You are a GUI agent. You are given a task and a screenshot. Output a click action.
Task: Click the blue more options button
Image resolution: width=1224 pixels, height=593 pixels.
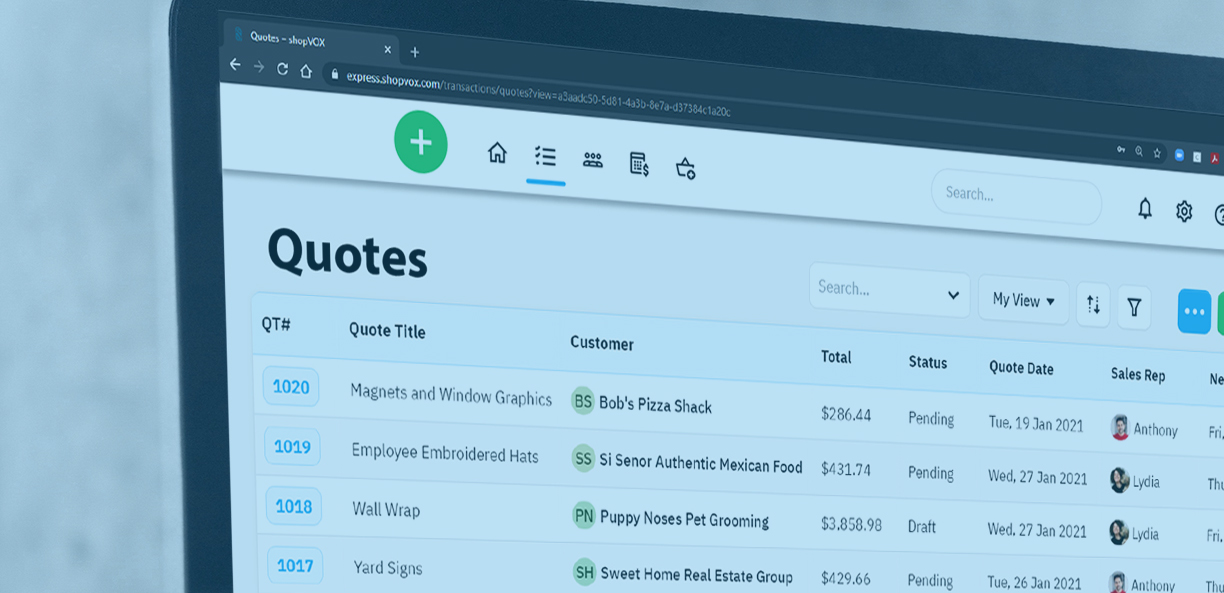coord(1194,312)
